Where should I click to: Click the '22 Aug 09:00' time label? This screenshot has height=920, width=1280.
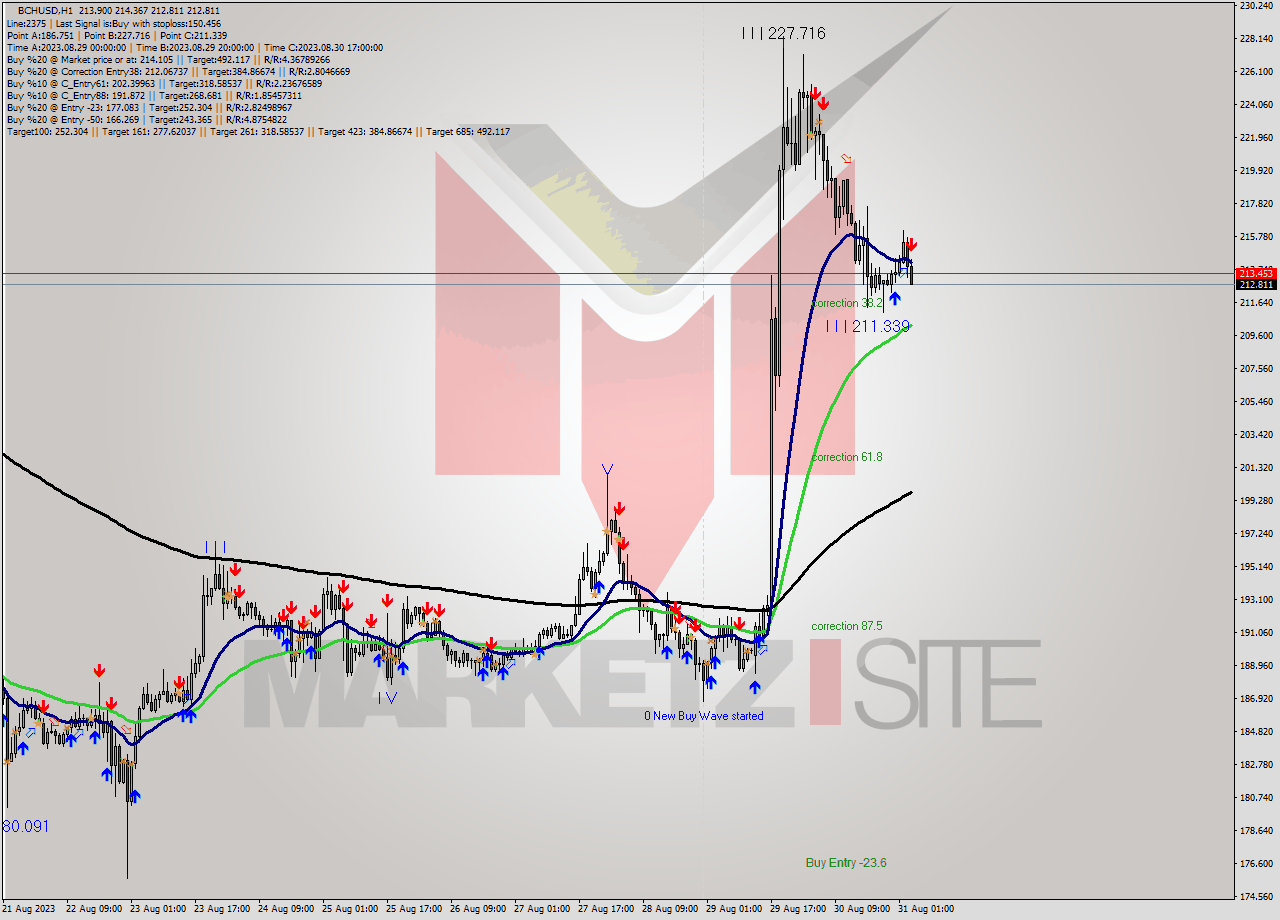coord(93,909)
